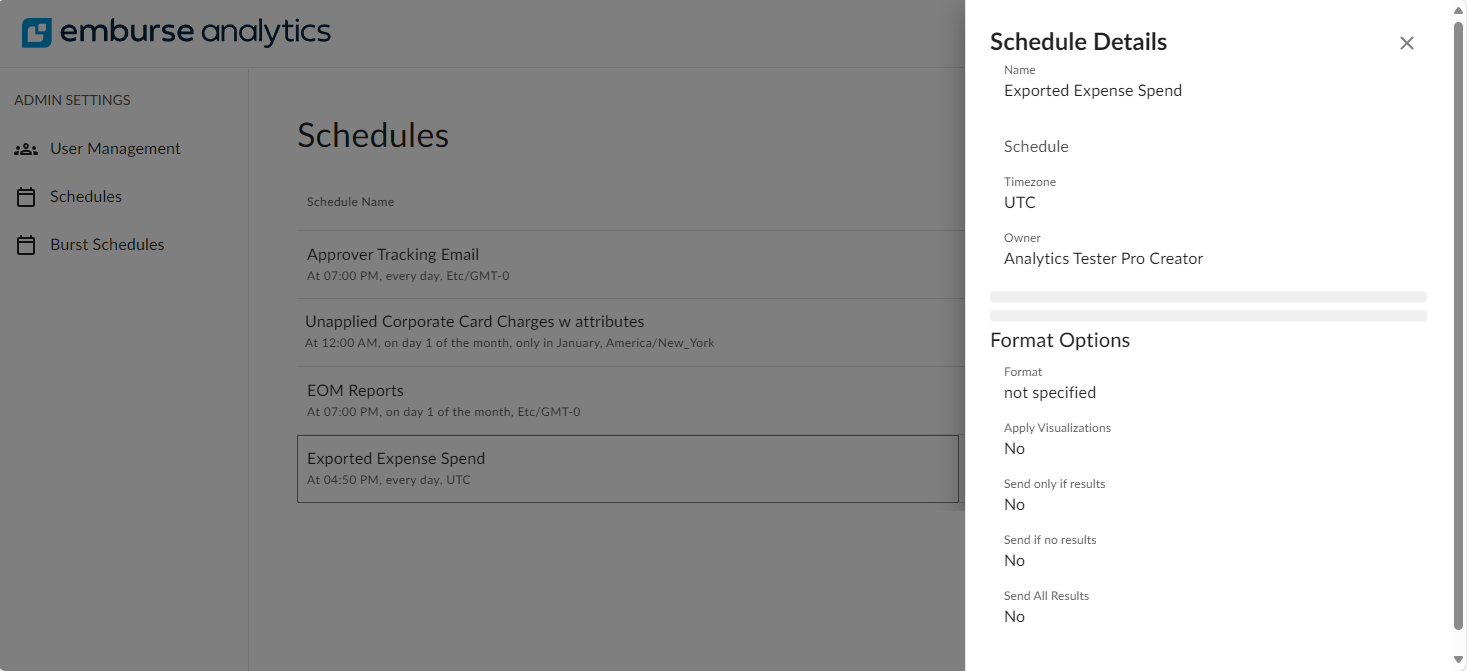Open the Burst Schedules section

[x=107, y=244]
